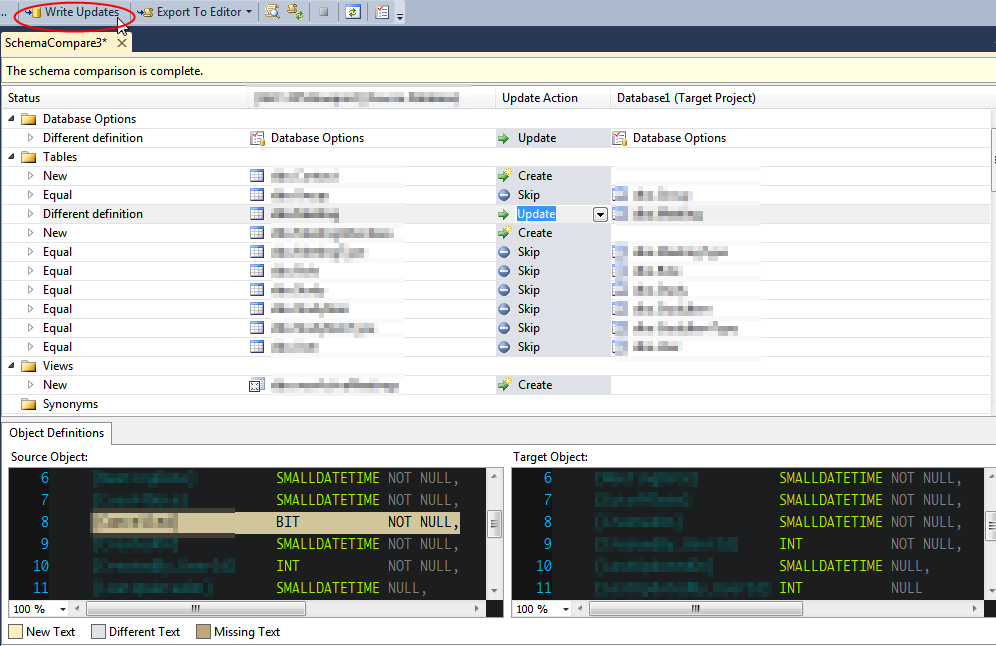The width and height of the screenshot is (996, 646).
Task: Collapse the Tables group
Action: pyautogui.click(x=13, y=157)
